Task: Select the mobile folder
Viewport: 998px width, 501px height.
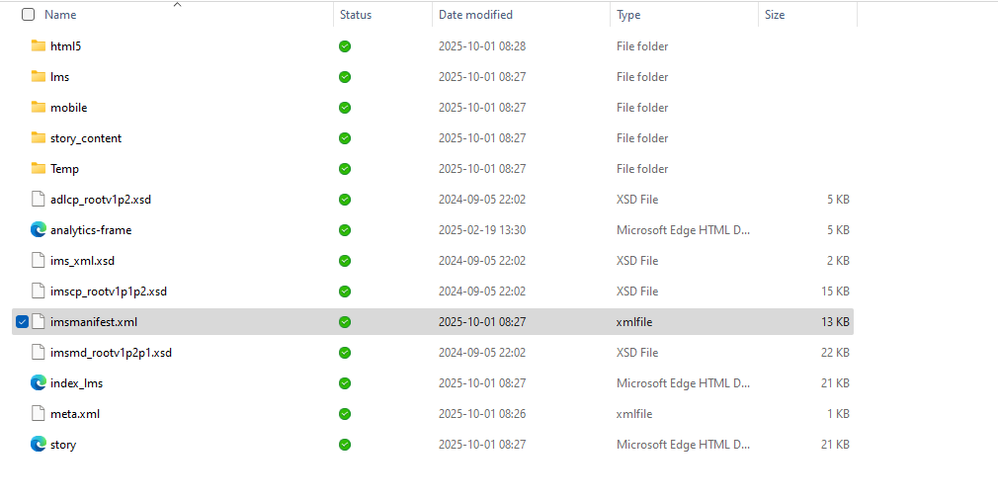Action: [68, 108]
